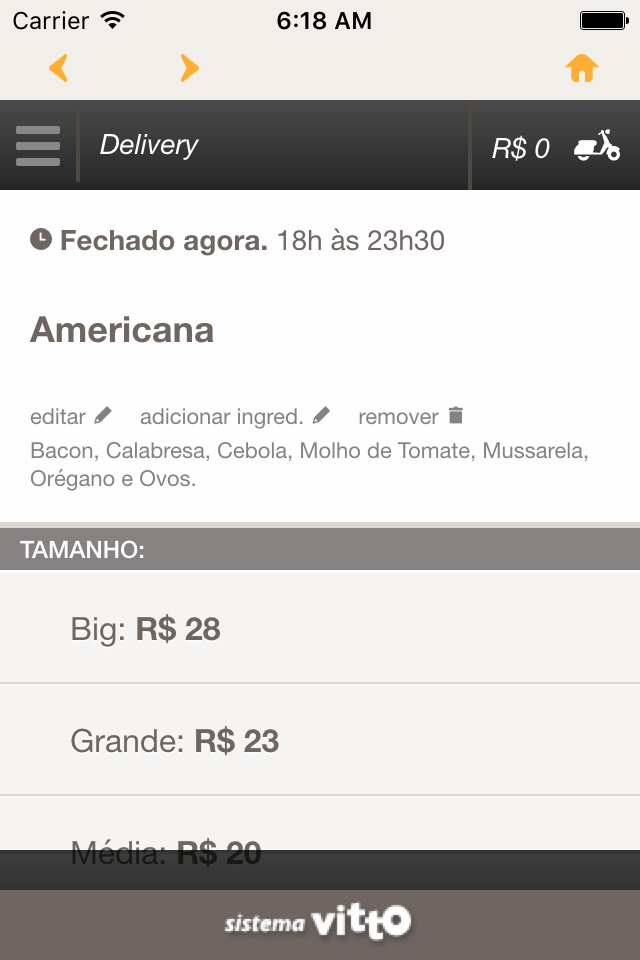Click the Americana pizza title

[122, 330]
